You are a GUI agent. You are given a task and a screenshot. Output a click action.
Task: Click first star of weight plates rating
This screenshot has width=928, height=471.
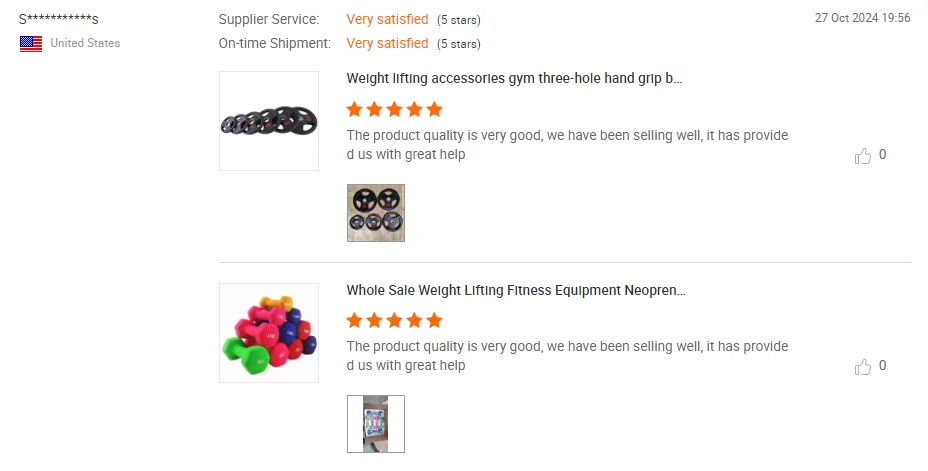coord(355,109)
